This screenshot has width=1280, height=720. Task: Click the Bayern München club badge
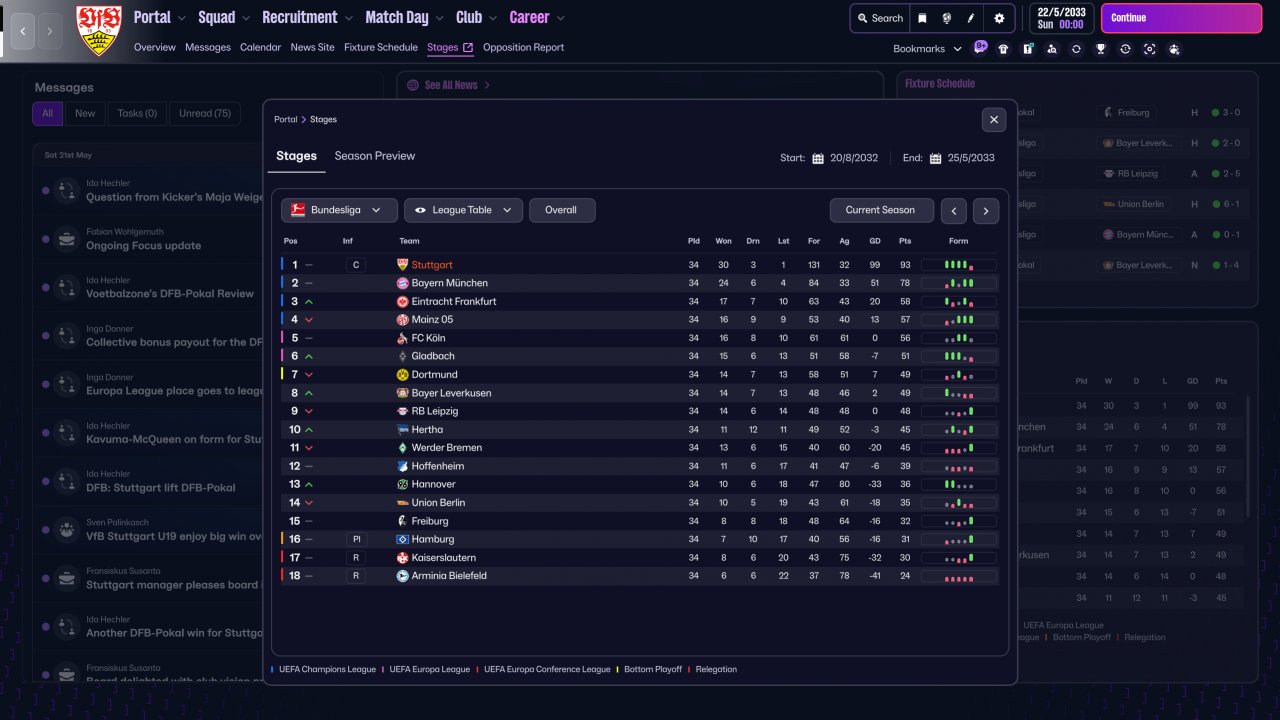point(402,283)
